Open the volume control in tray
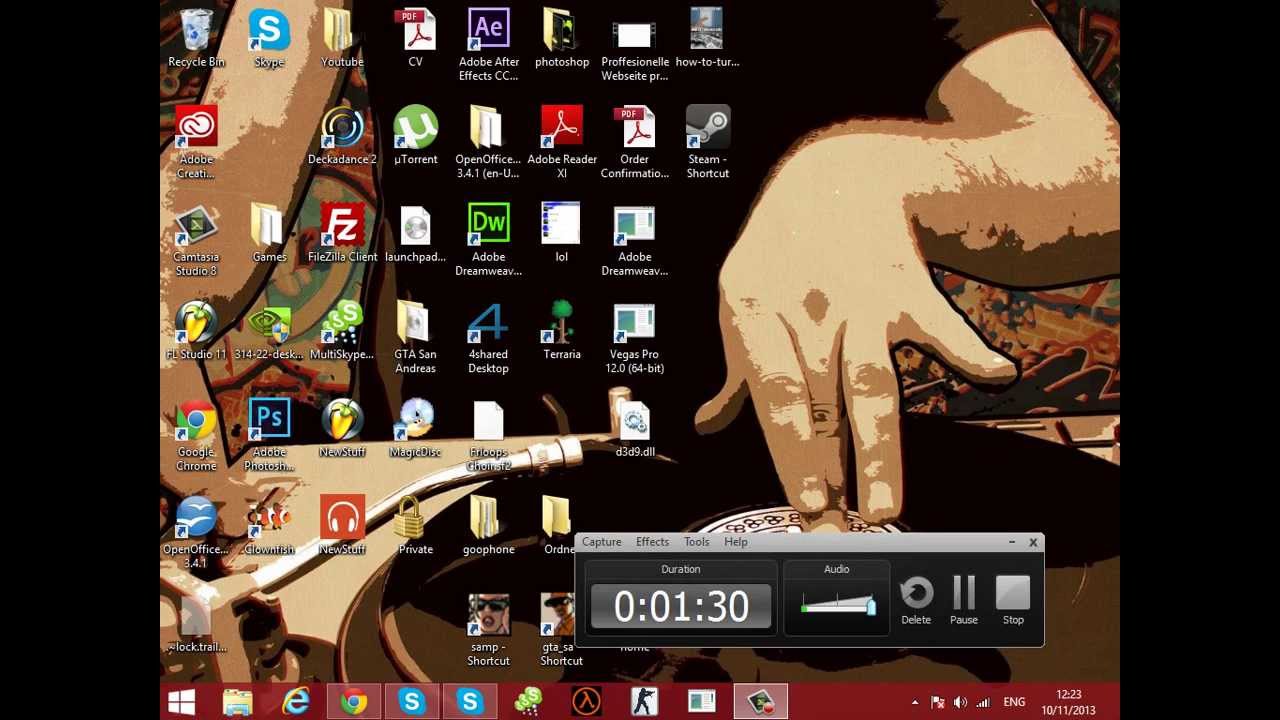This screenshot has height=720, width=1280. click(x=960, y=703)
